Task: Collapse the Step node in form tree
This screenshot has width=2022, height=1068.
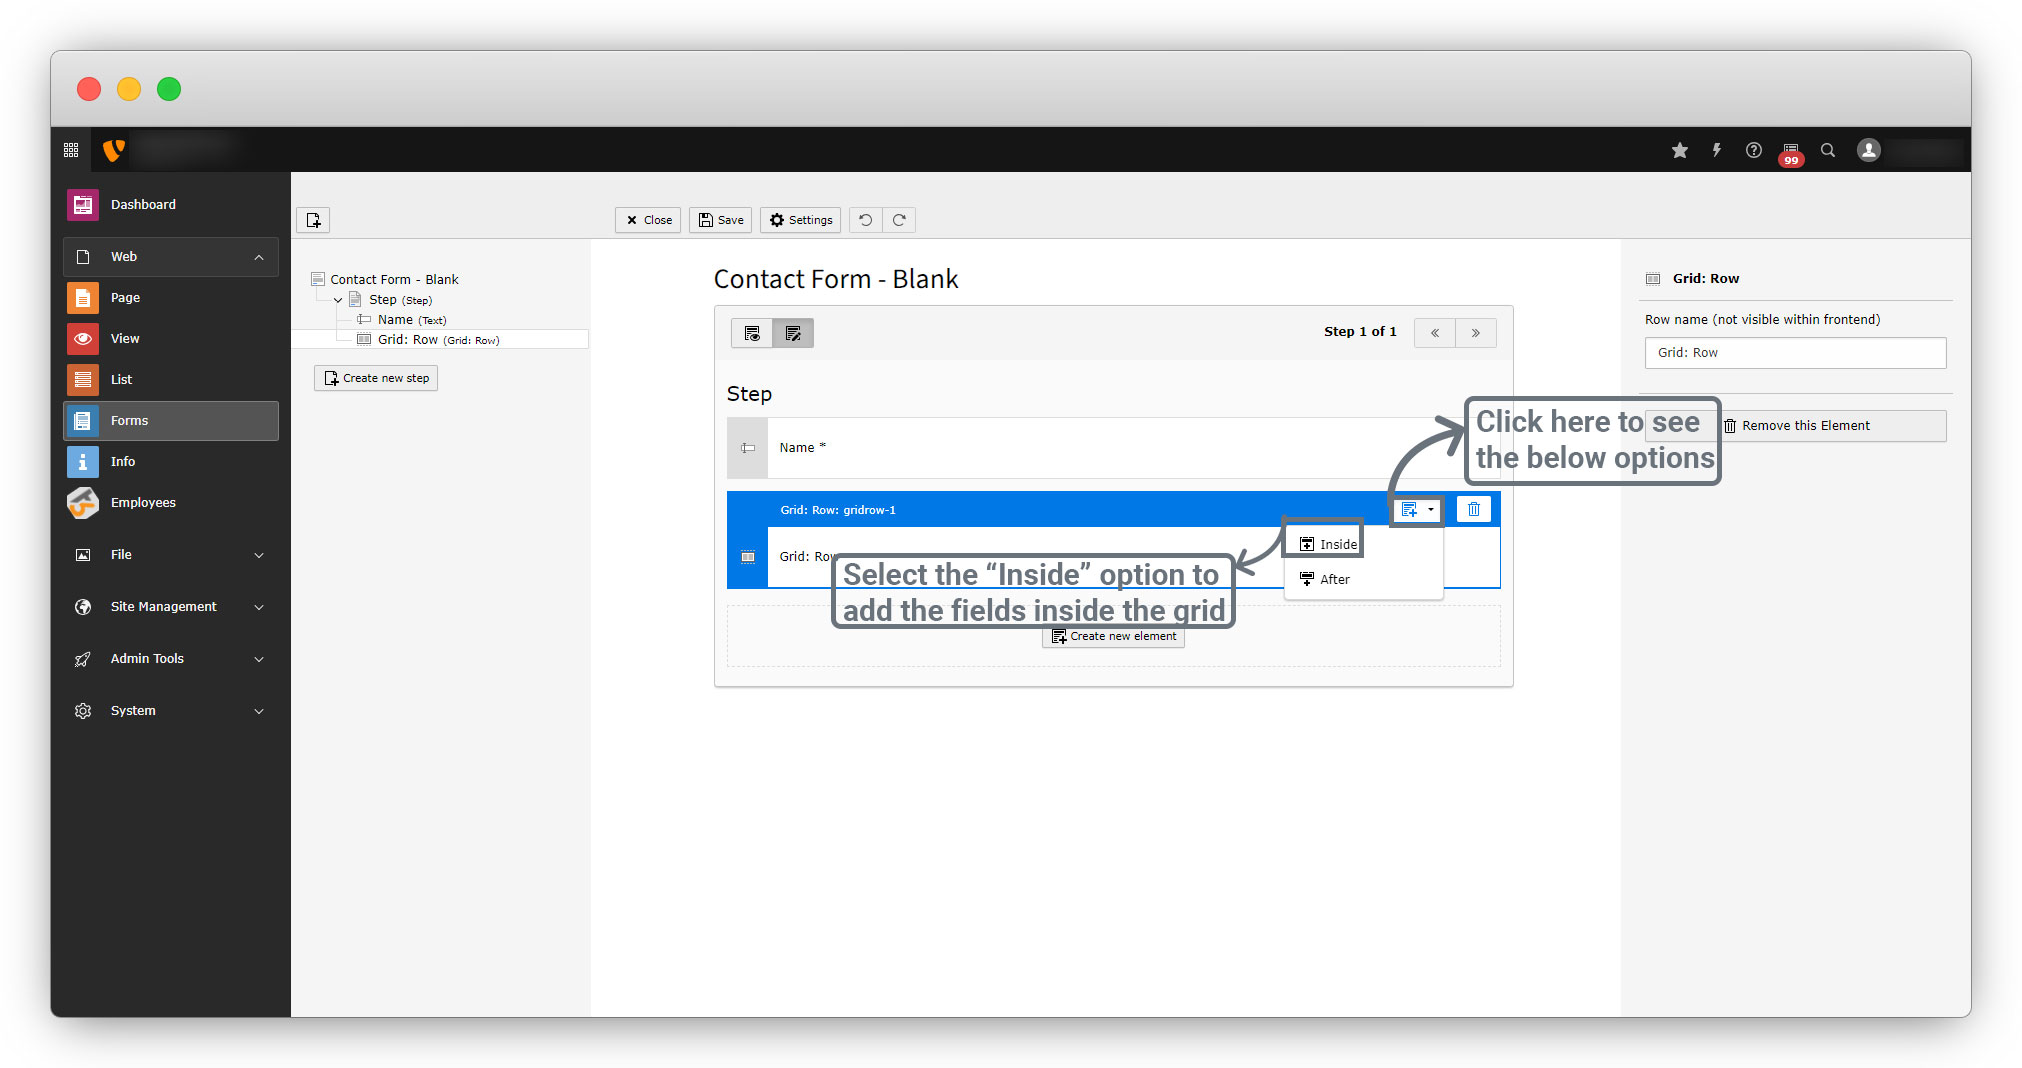Action: 338,300
